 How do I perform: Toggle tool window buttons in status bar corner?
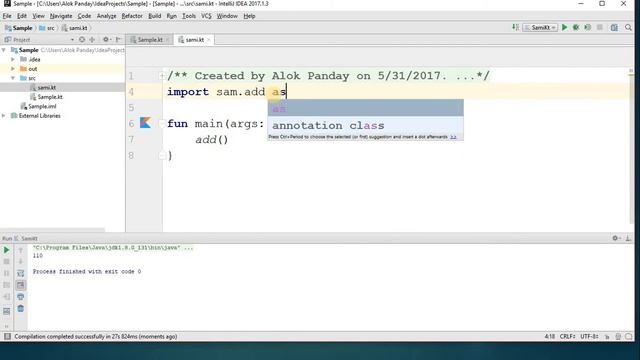click(7, 336)
